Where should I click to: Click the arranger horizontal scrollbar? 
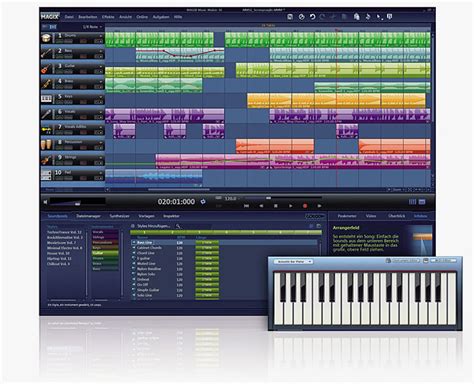[x=179, y=189]
